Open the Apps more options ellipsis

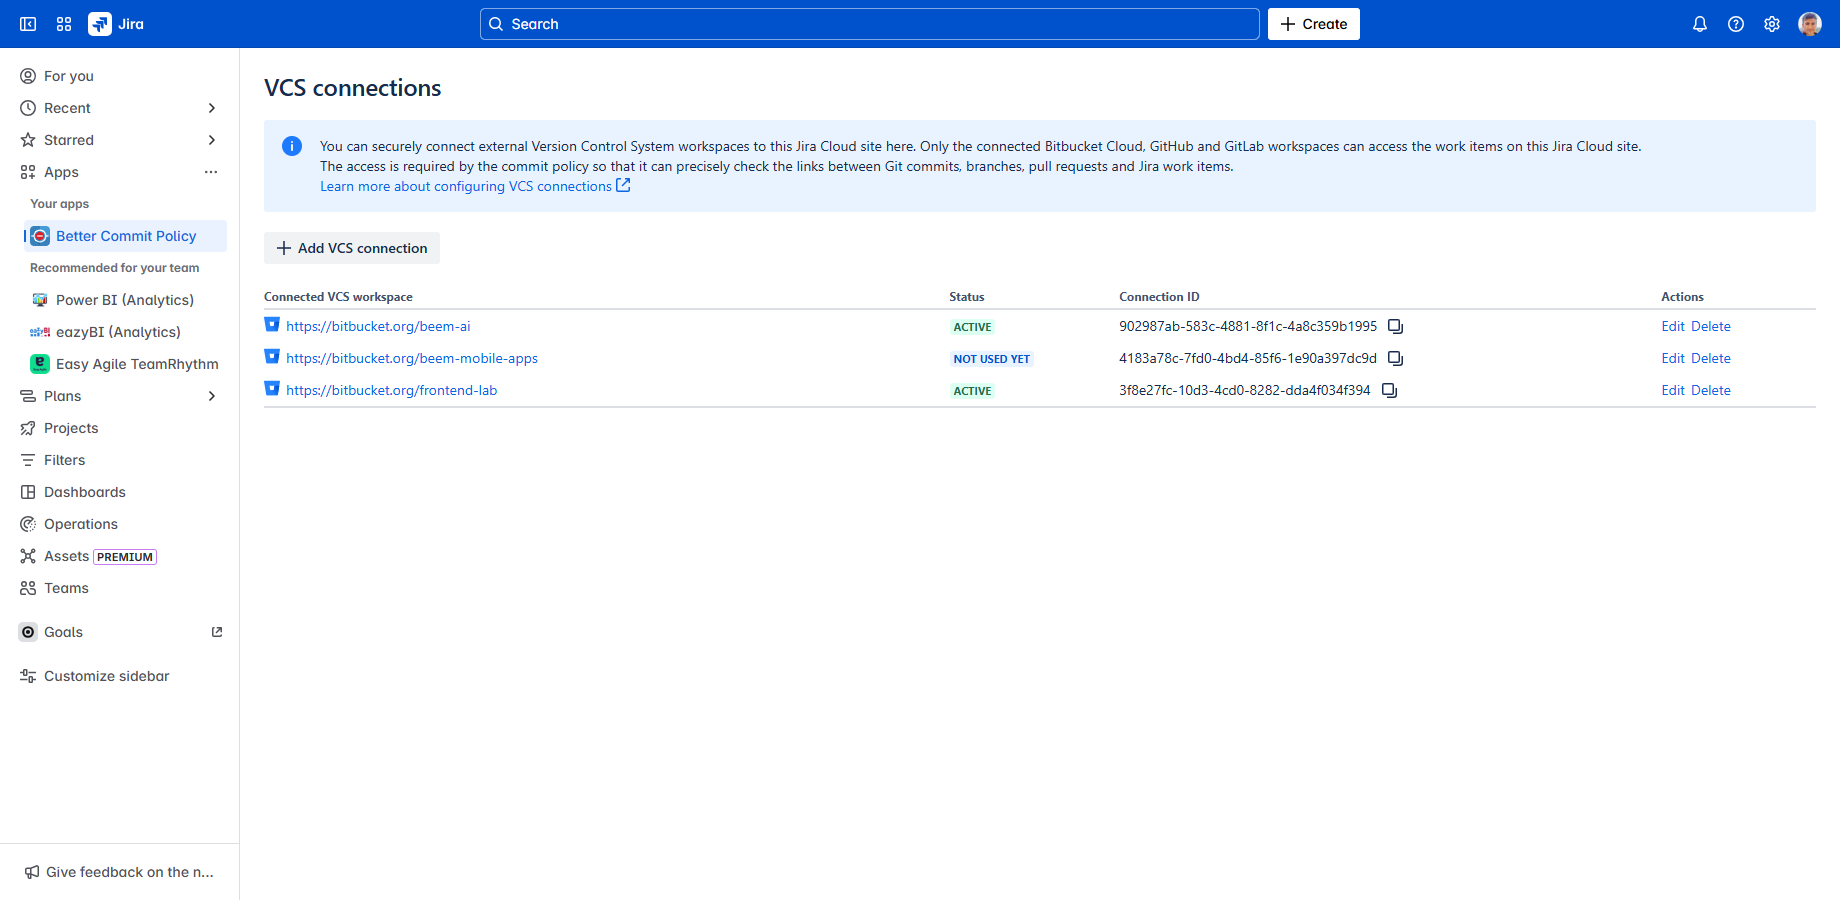(x=211, y=172)
